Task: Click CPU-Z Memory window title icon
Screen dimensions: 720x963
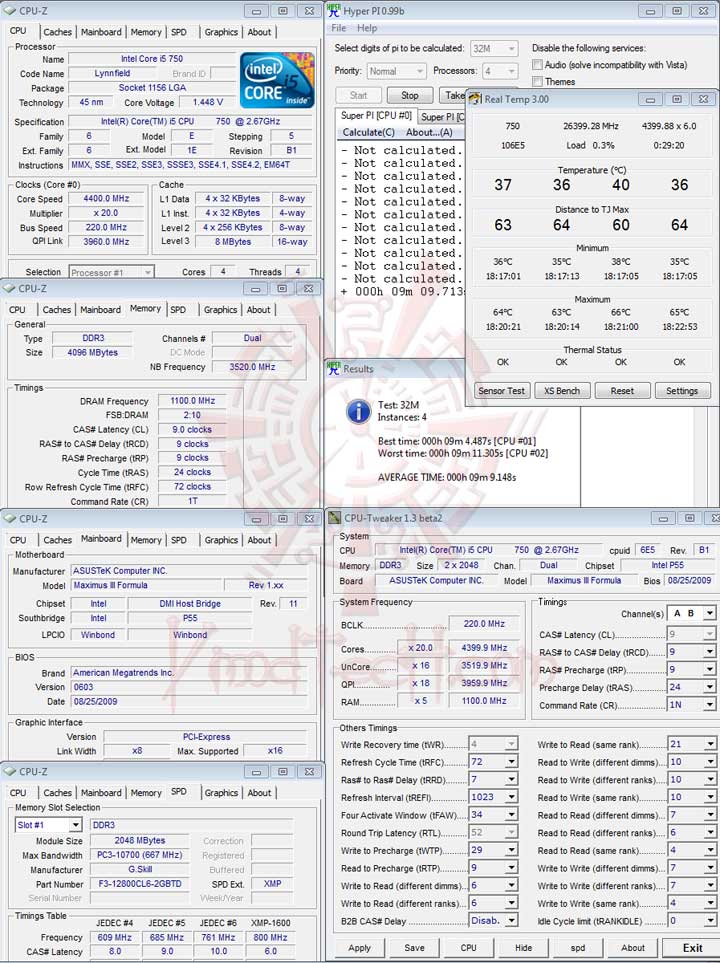Action: pyautogui.click(x=9, y=288)
